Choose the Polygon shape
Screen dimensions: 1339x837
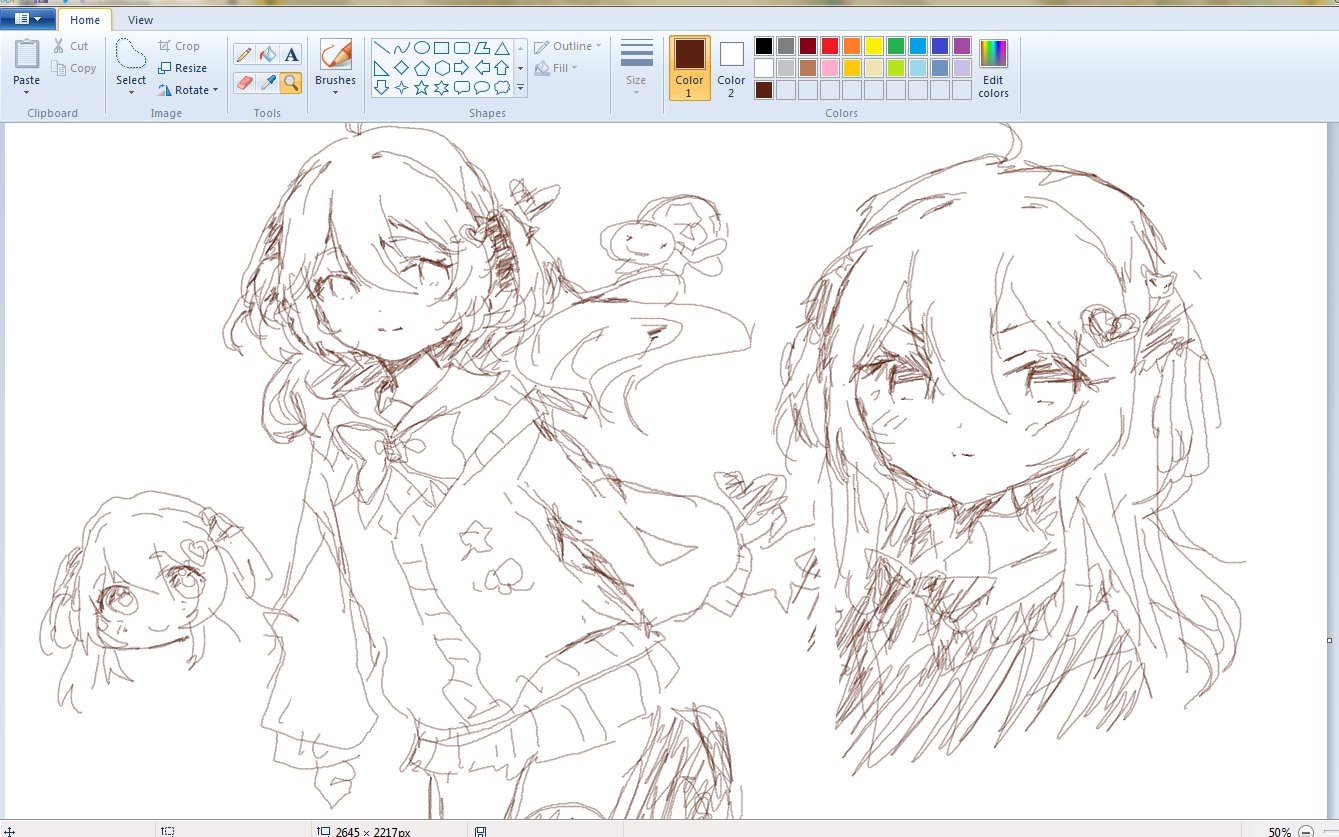481,48
